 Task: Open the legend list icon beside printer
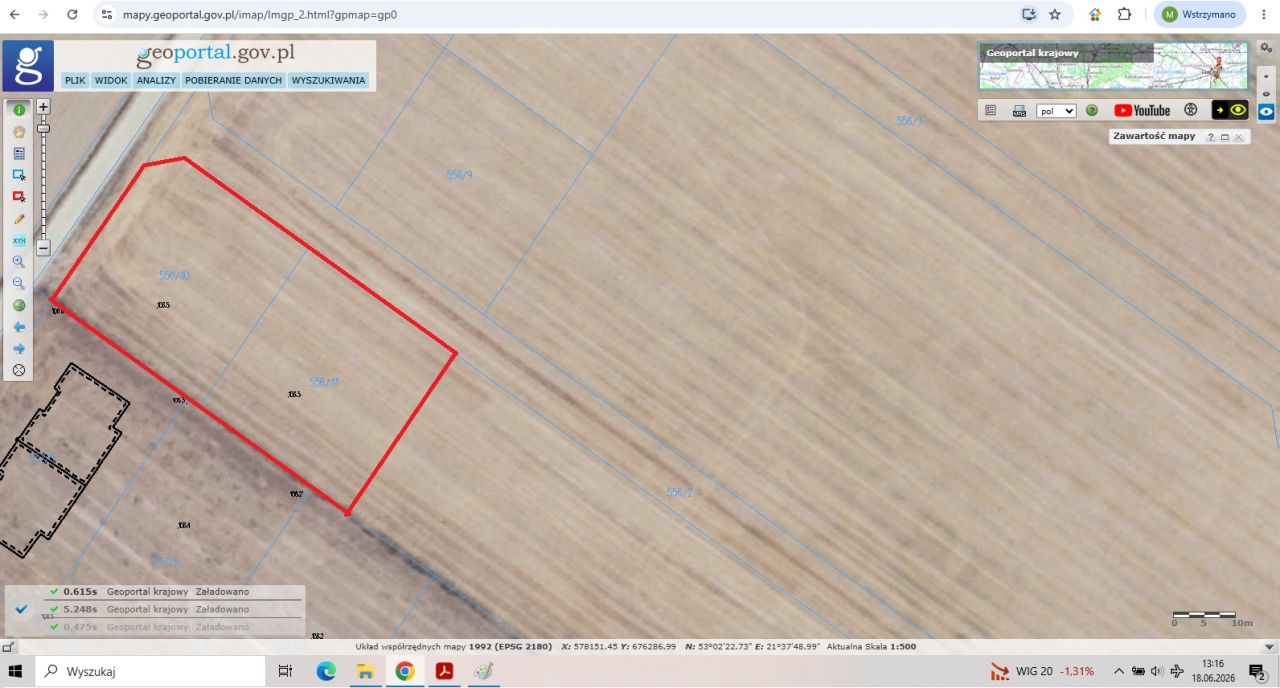pyautogui.click(x=991, y=110)
